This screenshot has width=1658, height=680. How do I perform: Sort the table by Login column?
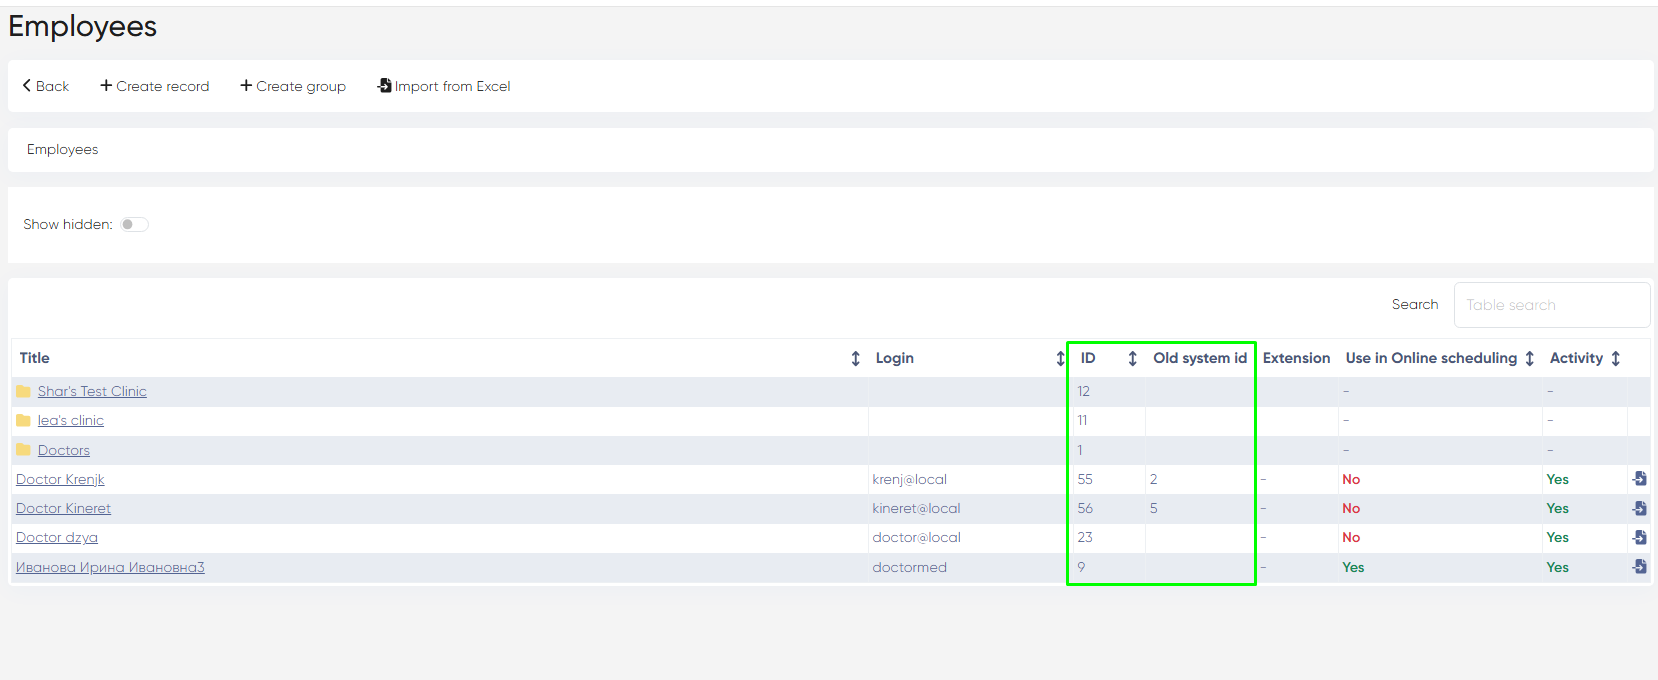pyautogui.click(x=1060, y=358)
